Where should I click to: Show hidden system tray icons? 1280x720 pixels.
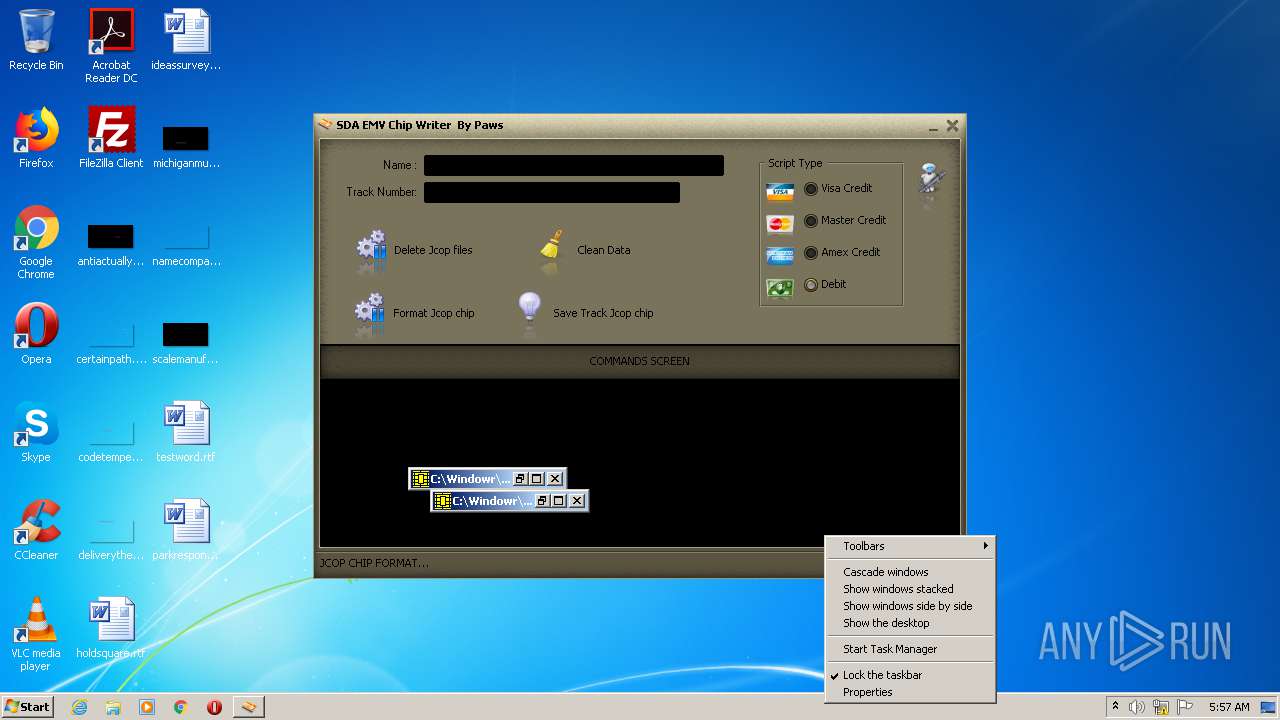(1115, 707)
